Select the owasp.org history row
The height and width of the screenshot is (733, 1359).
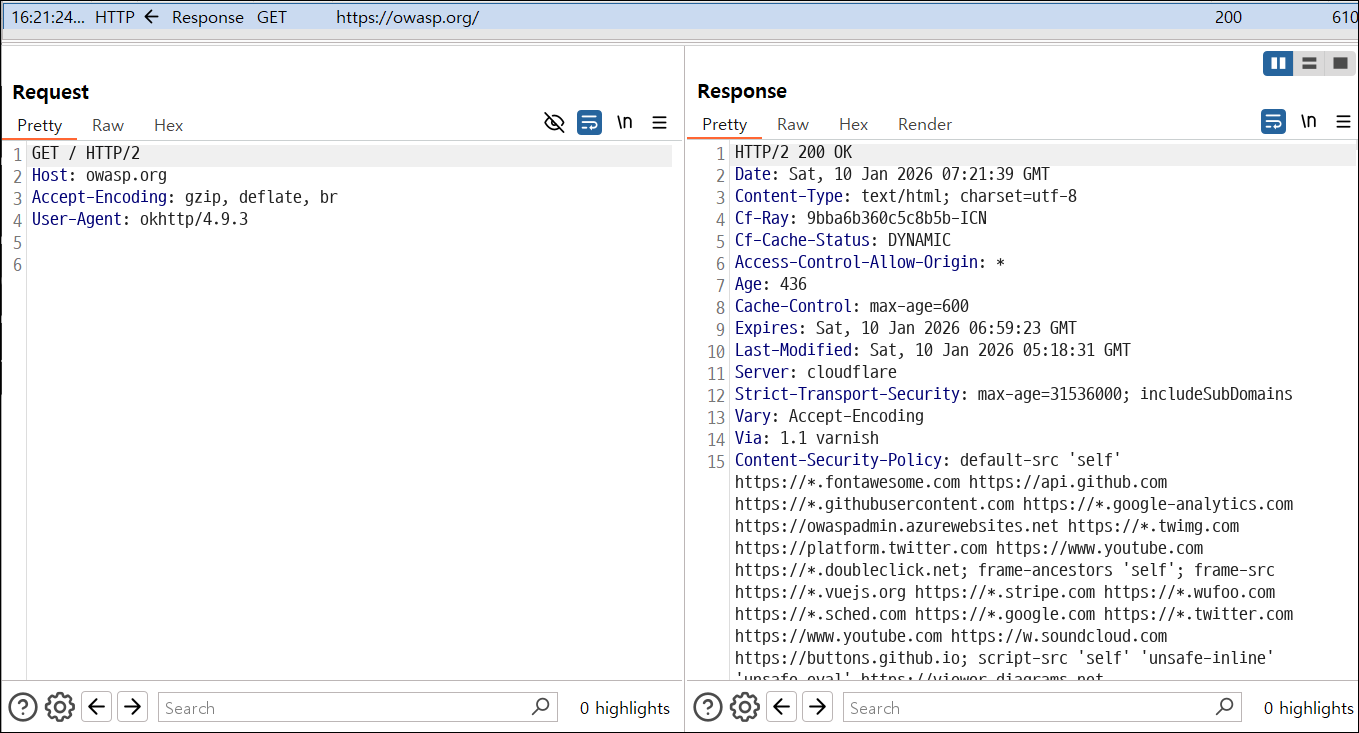679,17
